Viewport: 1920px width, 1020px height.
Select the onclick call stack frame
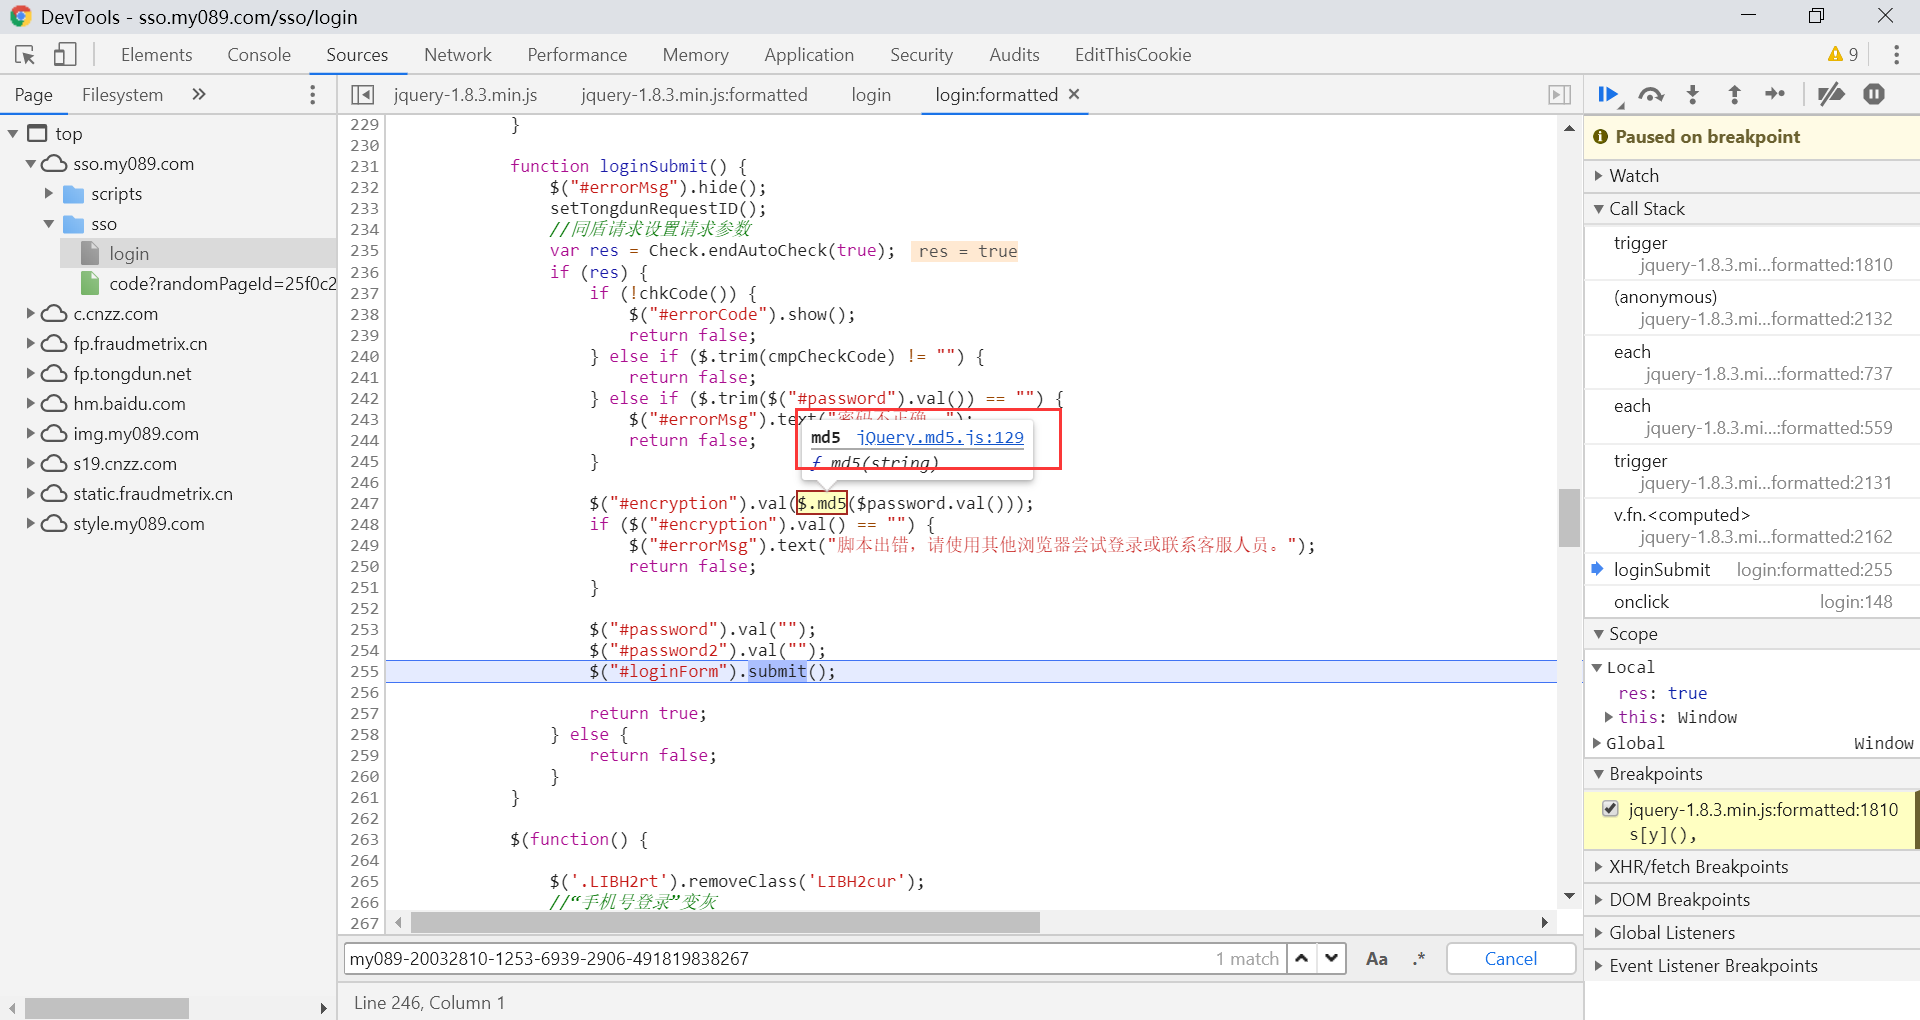click(1752, 602)
